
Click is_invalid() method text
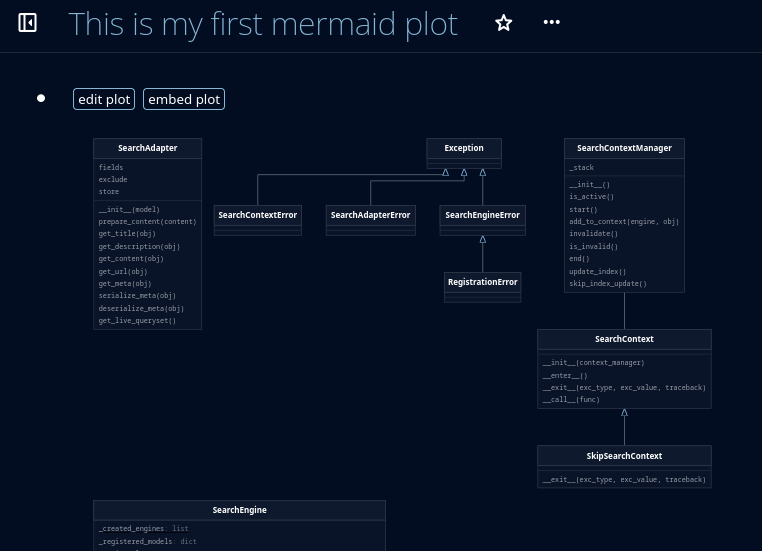(593, 246)
